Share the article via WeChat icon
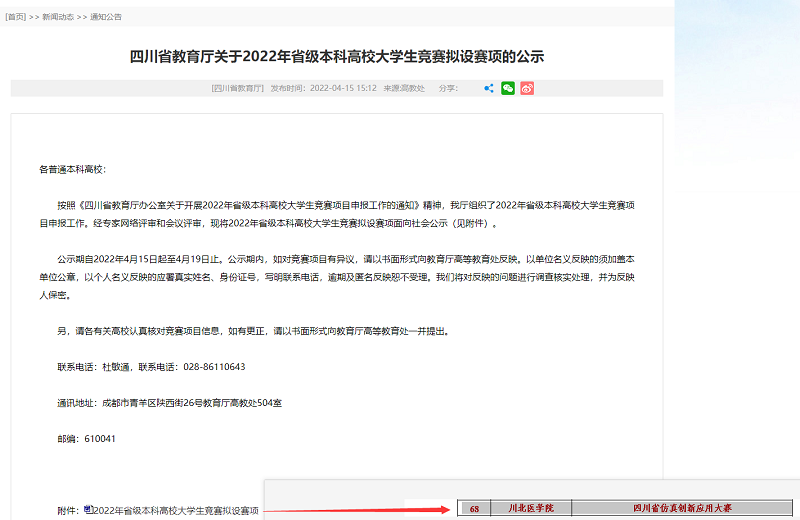Image resolution: width=800 pixels, height=520 pixels. click(x=508, y=88)
